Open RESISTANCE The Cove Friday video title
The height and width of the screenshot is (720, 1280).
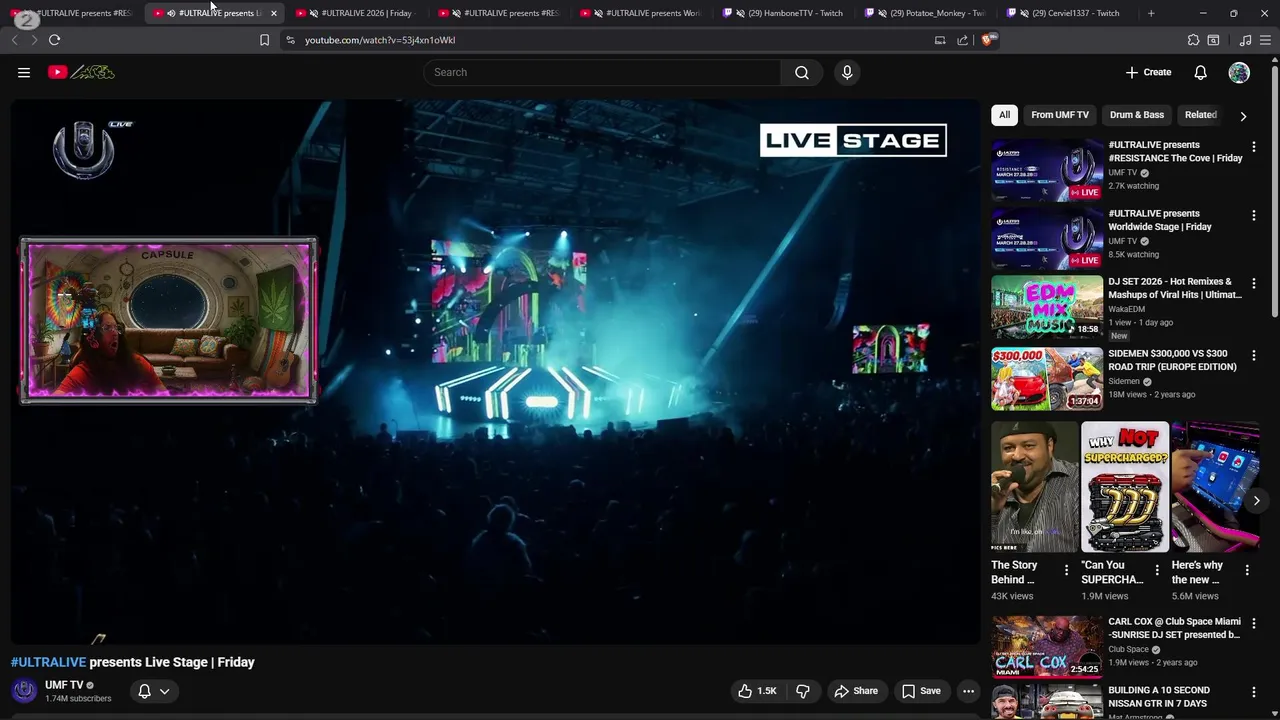click(x=1175, y=151)
